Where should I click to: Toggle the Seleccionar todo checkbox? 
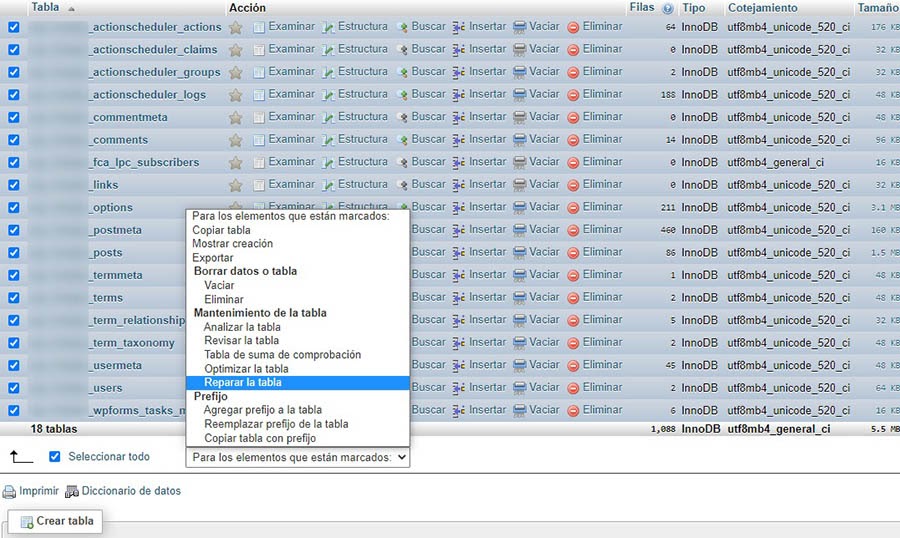(x=55, y=457)
